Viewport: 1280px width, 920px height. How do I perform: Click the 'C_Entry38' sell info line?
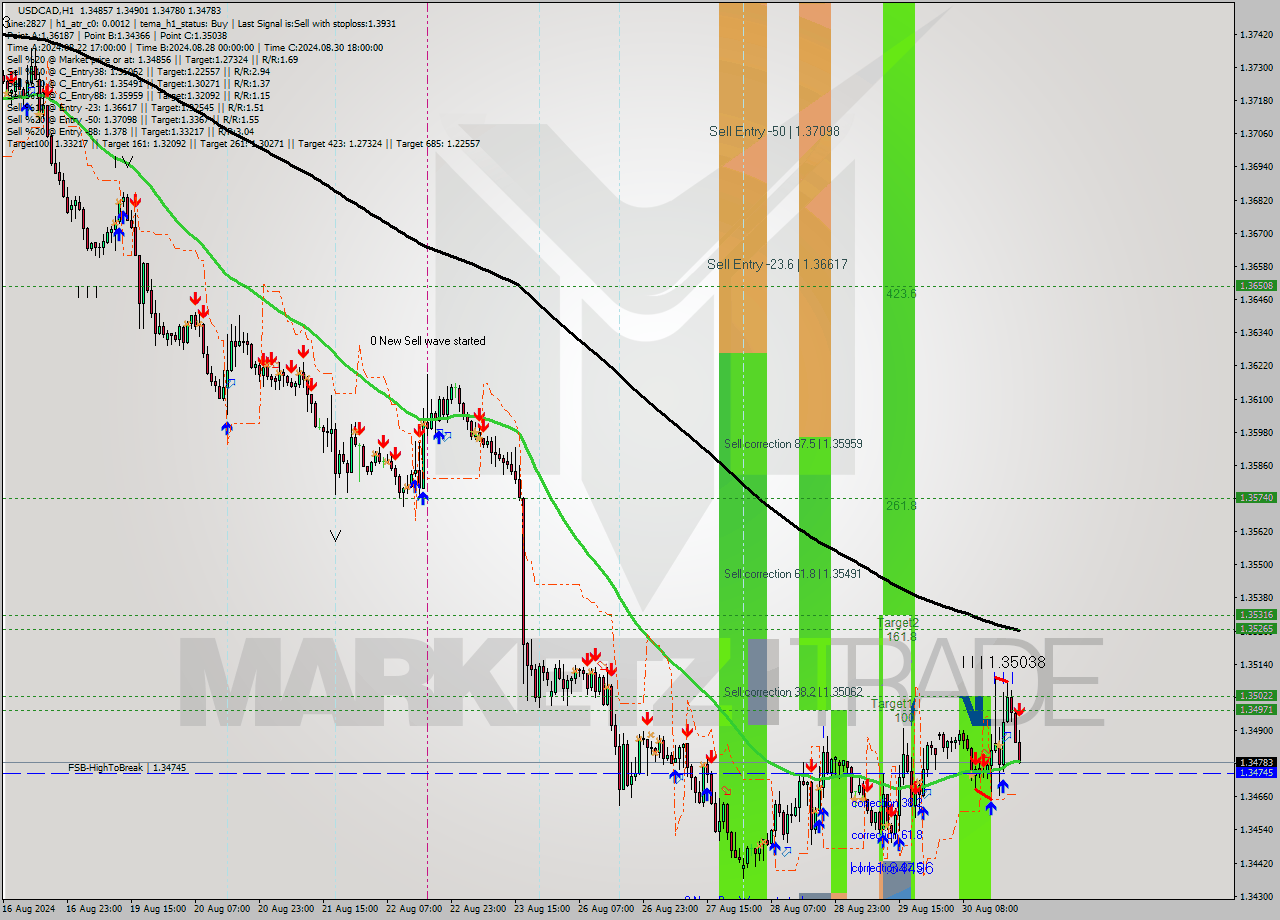coord(138,71)
